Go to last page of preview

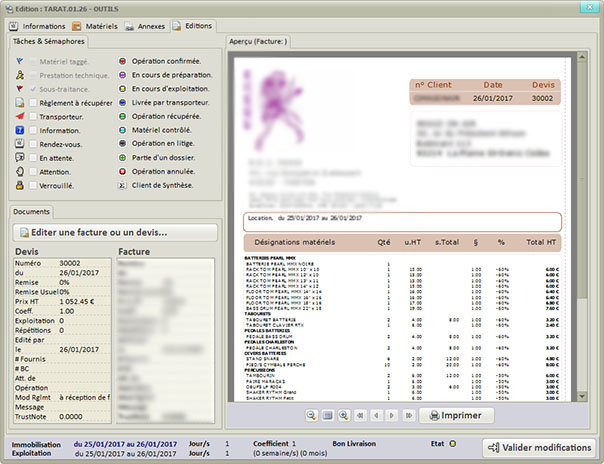point(408,415)
